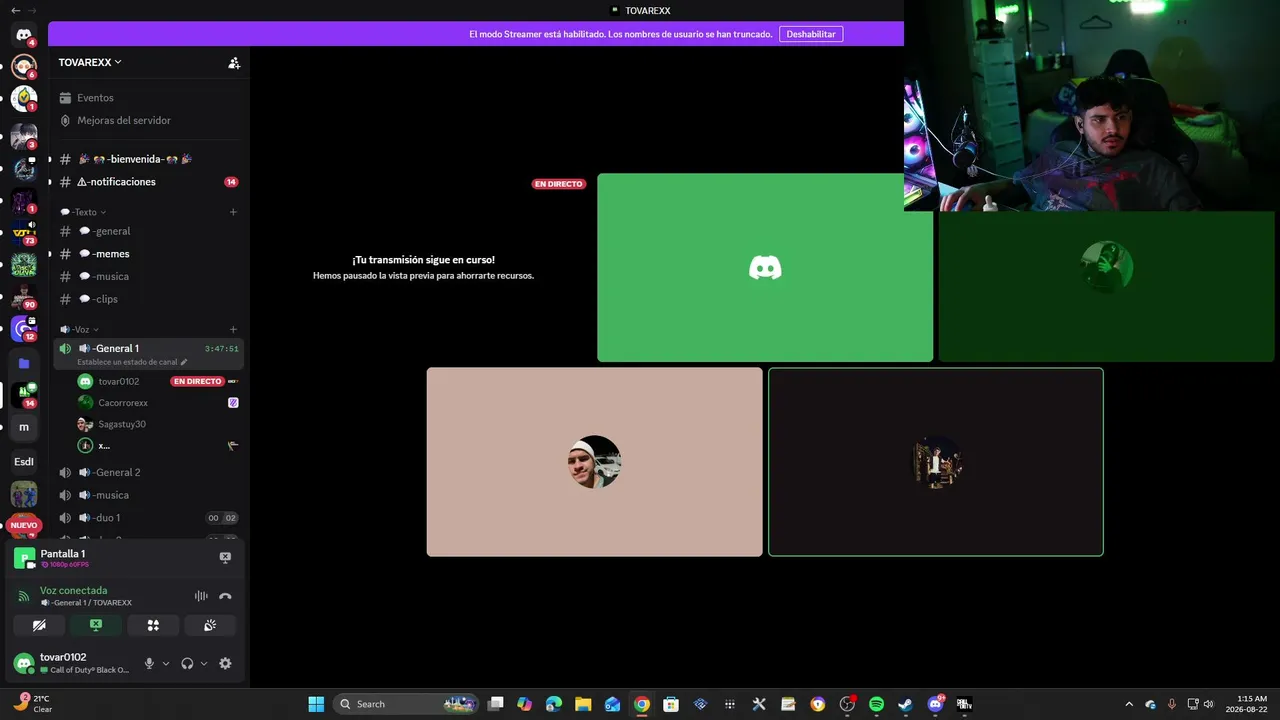Screen dimensions: 1280x720
Task: Open Steam from the taskbar
Action: [x=905, y=704]
